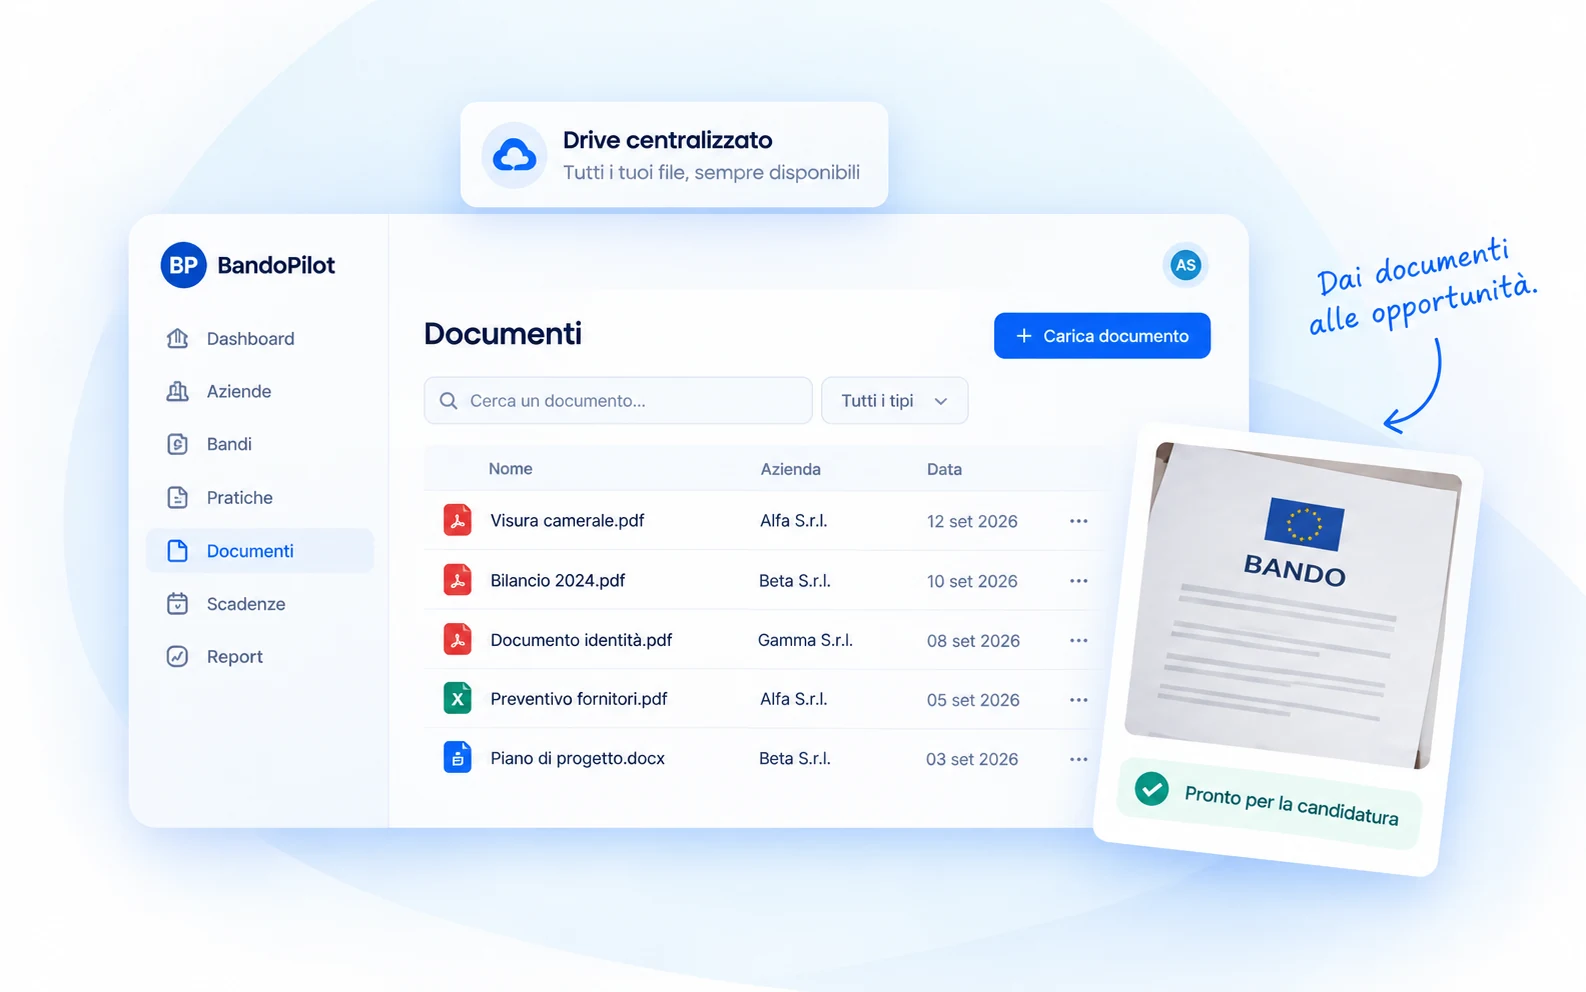Click the date 08 set 2026
Image resolution: width=1586 pixels, height=992 pixels.
(x=973, y=641)
